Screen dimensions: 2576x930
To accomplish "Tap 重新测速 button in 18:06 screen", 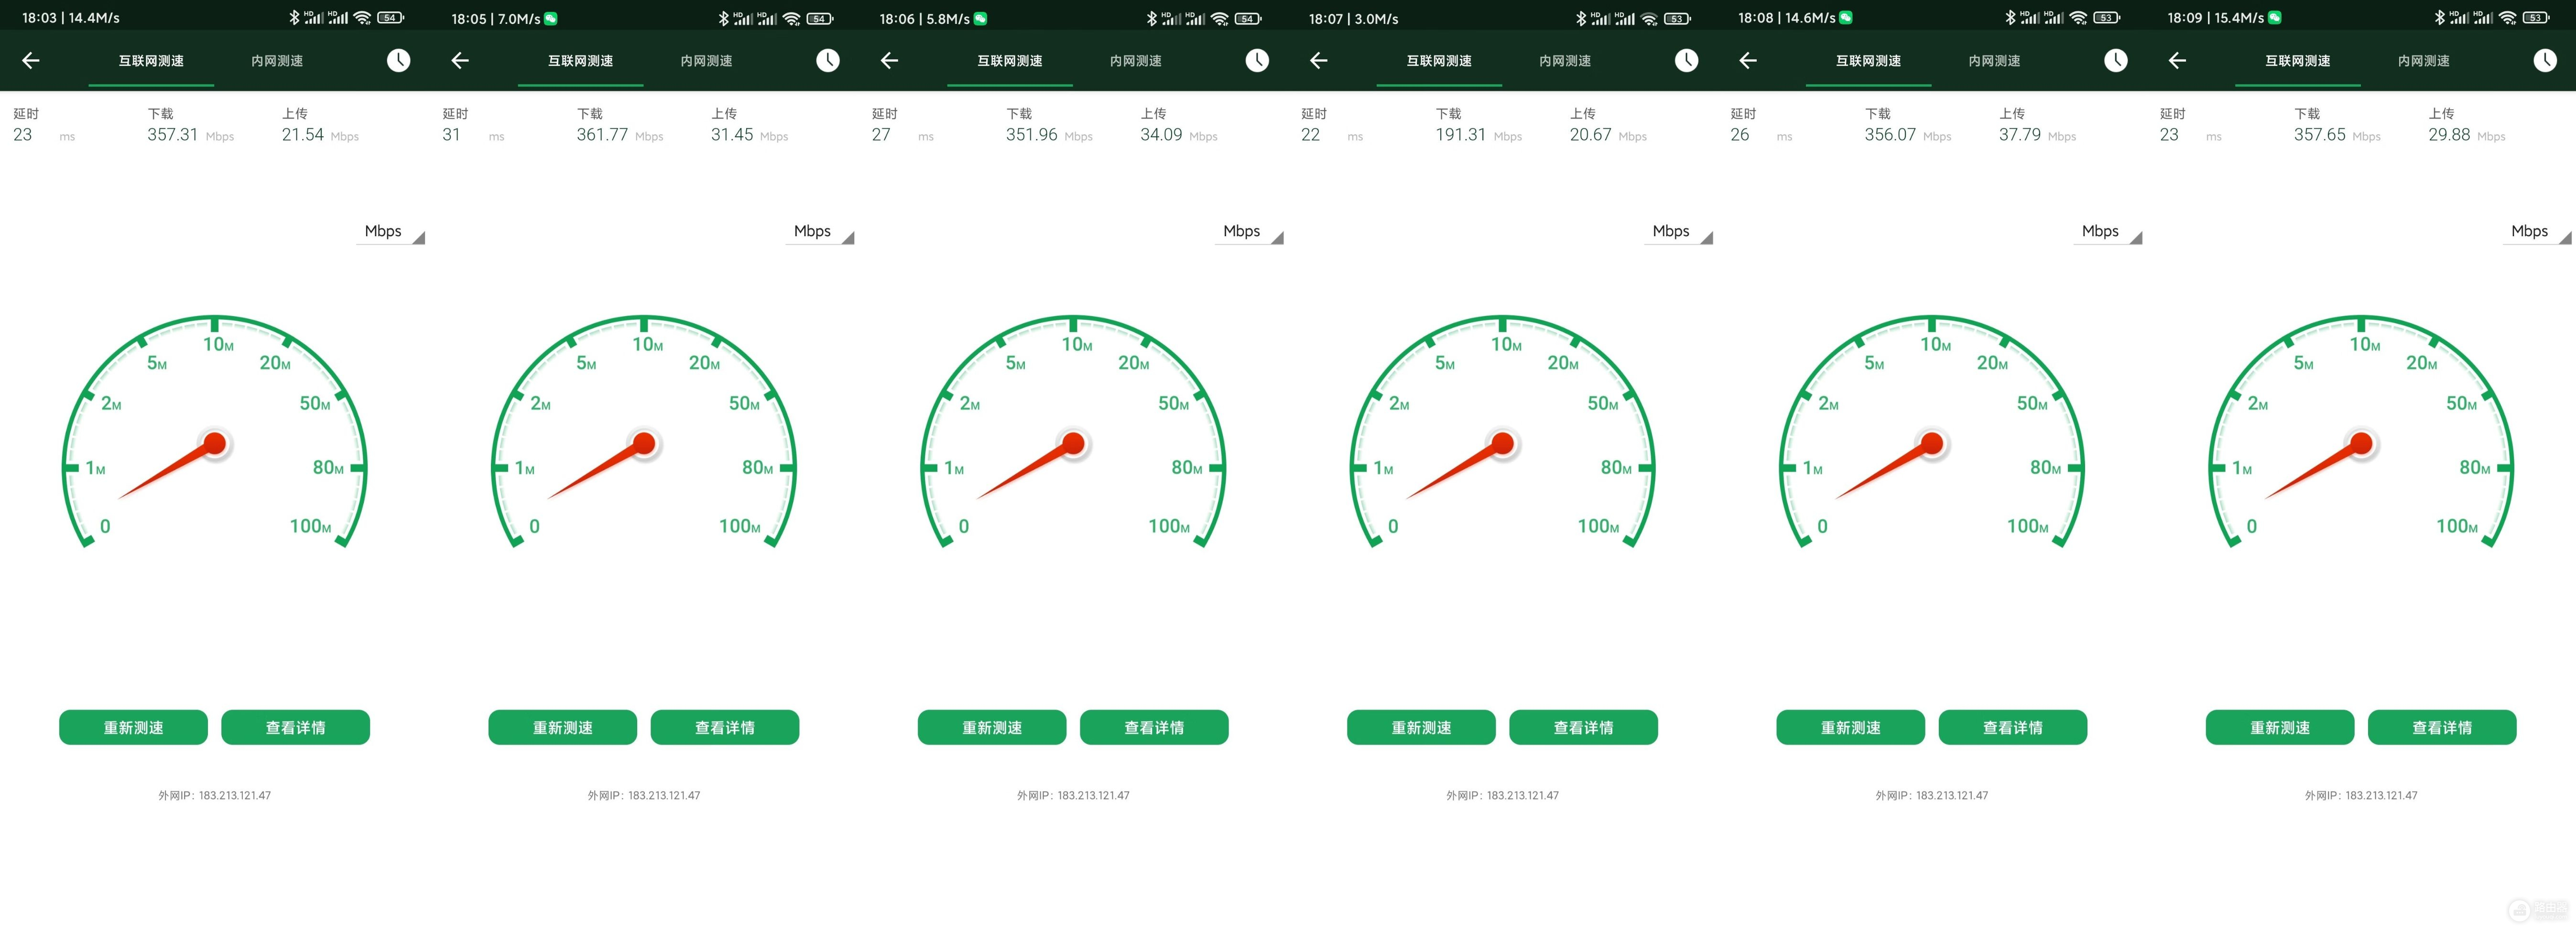I will pyautogui.click(x=992, y=727).
